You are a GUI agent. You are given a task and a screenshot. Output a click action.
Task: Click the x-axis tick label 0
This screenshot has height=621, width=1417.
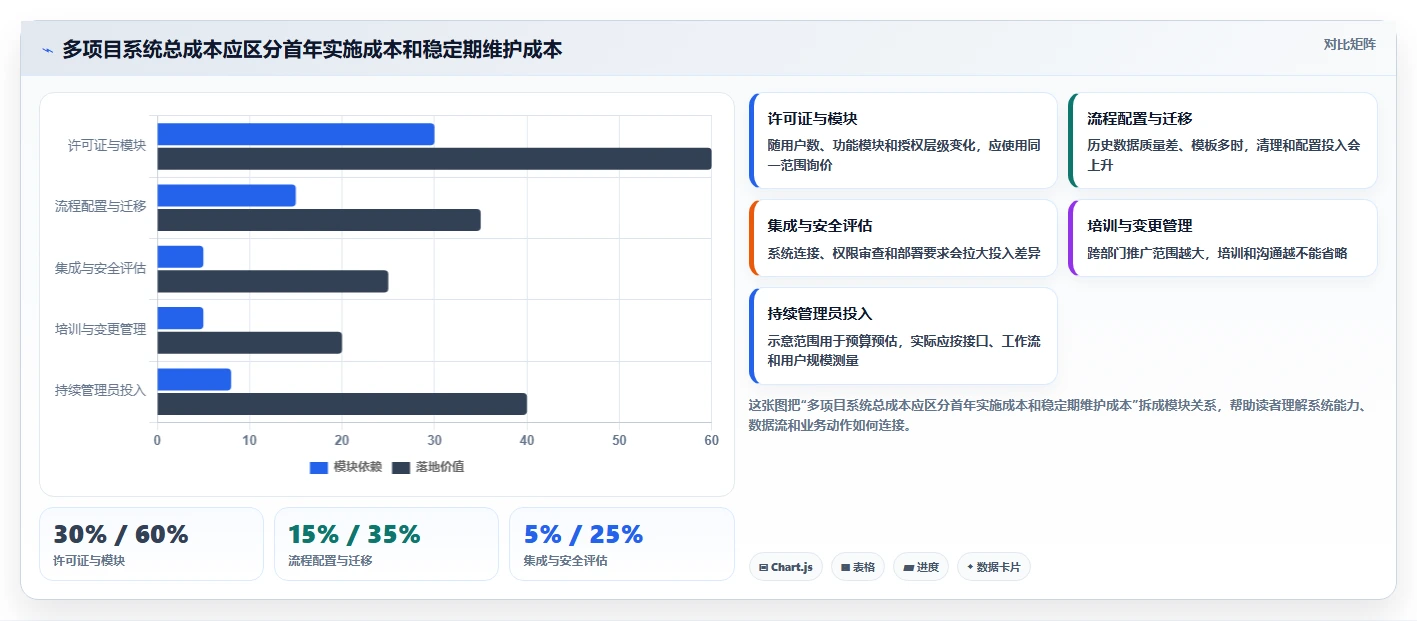(x=157, y=440)
